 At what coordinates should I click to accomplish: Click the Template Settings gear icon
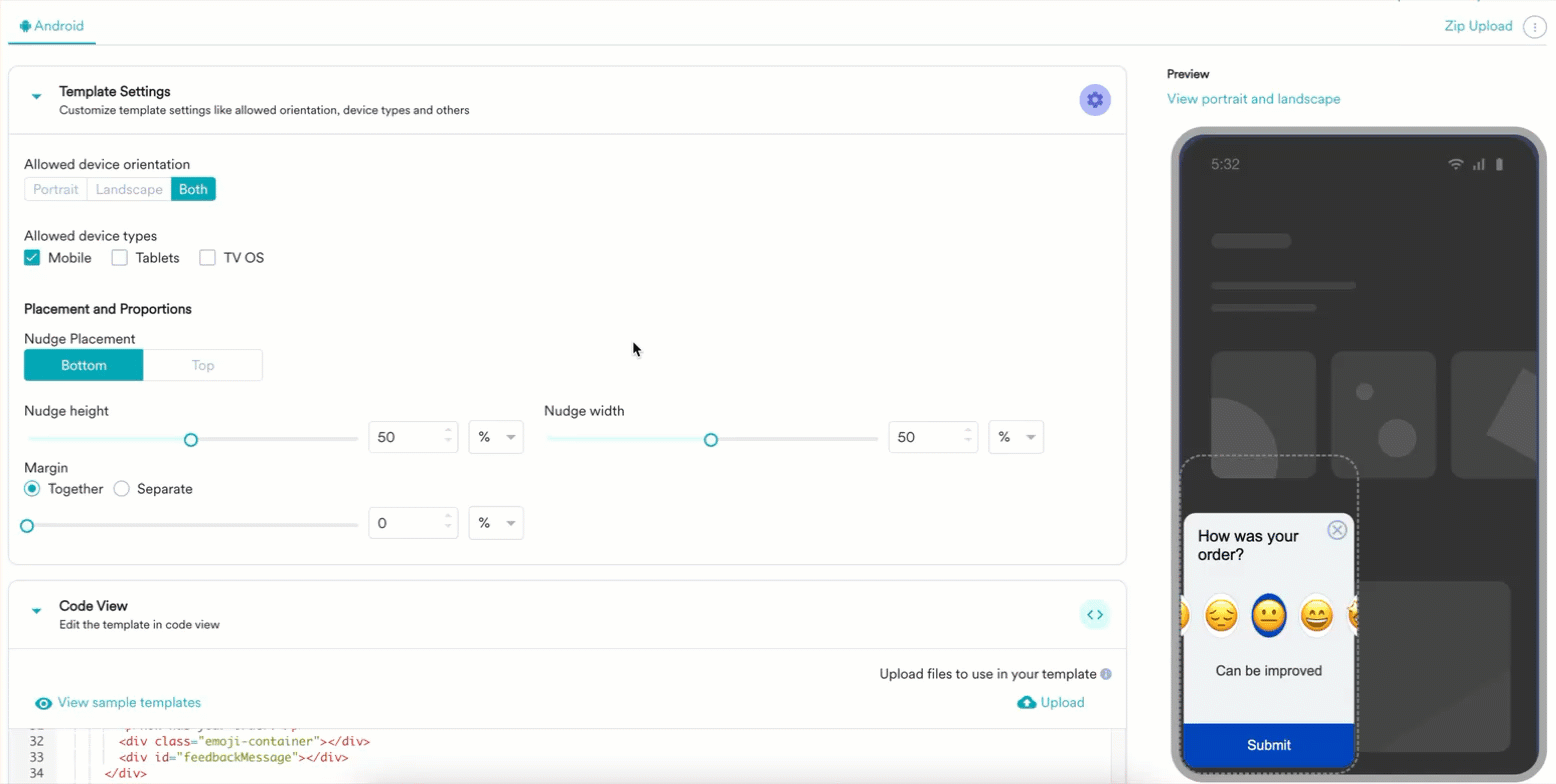(1094, 100)
